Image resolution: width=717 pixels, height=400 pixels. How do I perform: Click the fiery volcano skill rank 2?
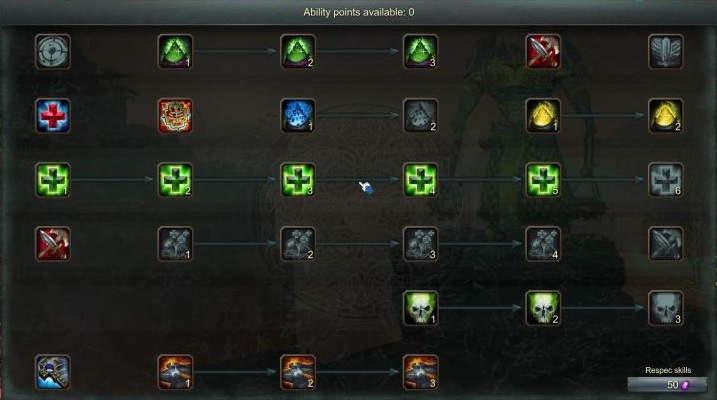(x=298, y=372)
